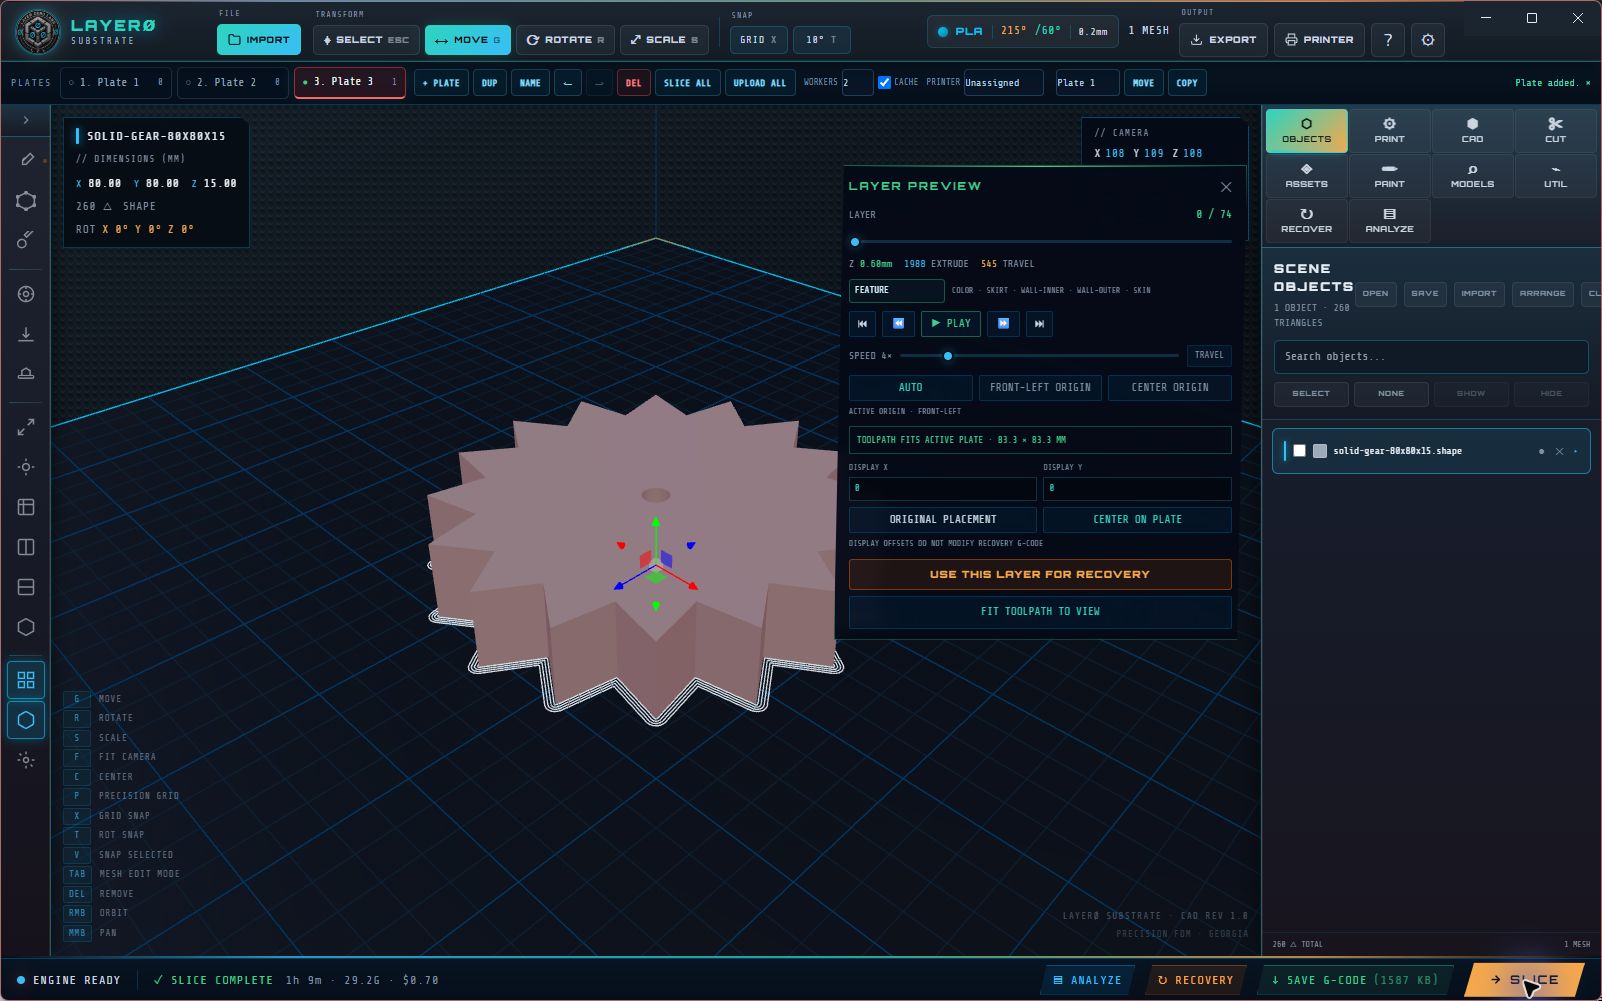
Task: Activate the Scale transform tool
Action: point(665,40)
